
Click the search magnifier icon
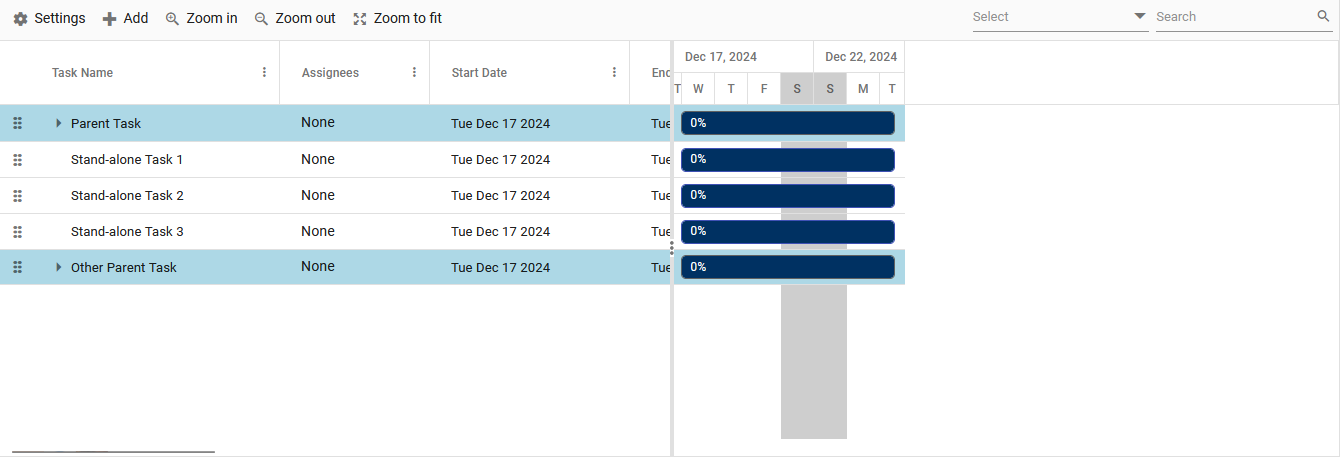(x=1324, y=16)
